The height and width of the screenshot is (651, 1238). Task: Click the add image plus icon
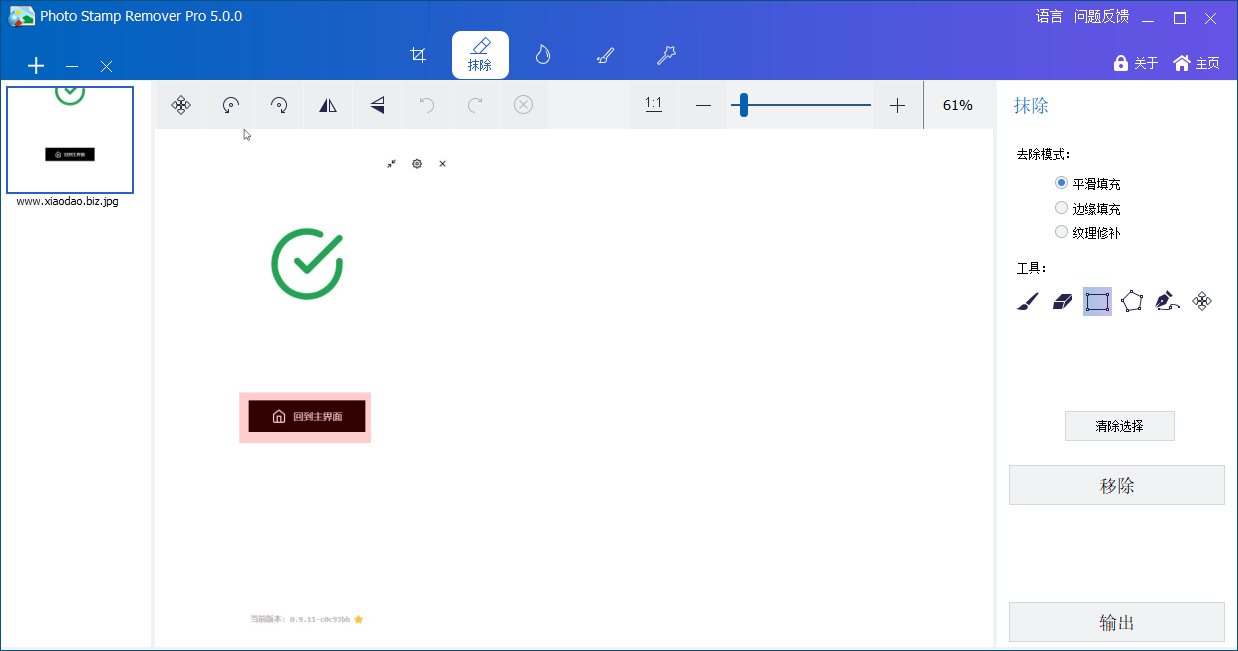pyautogui.click(x=36, y=66)
